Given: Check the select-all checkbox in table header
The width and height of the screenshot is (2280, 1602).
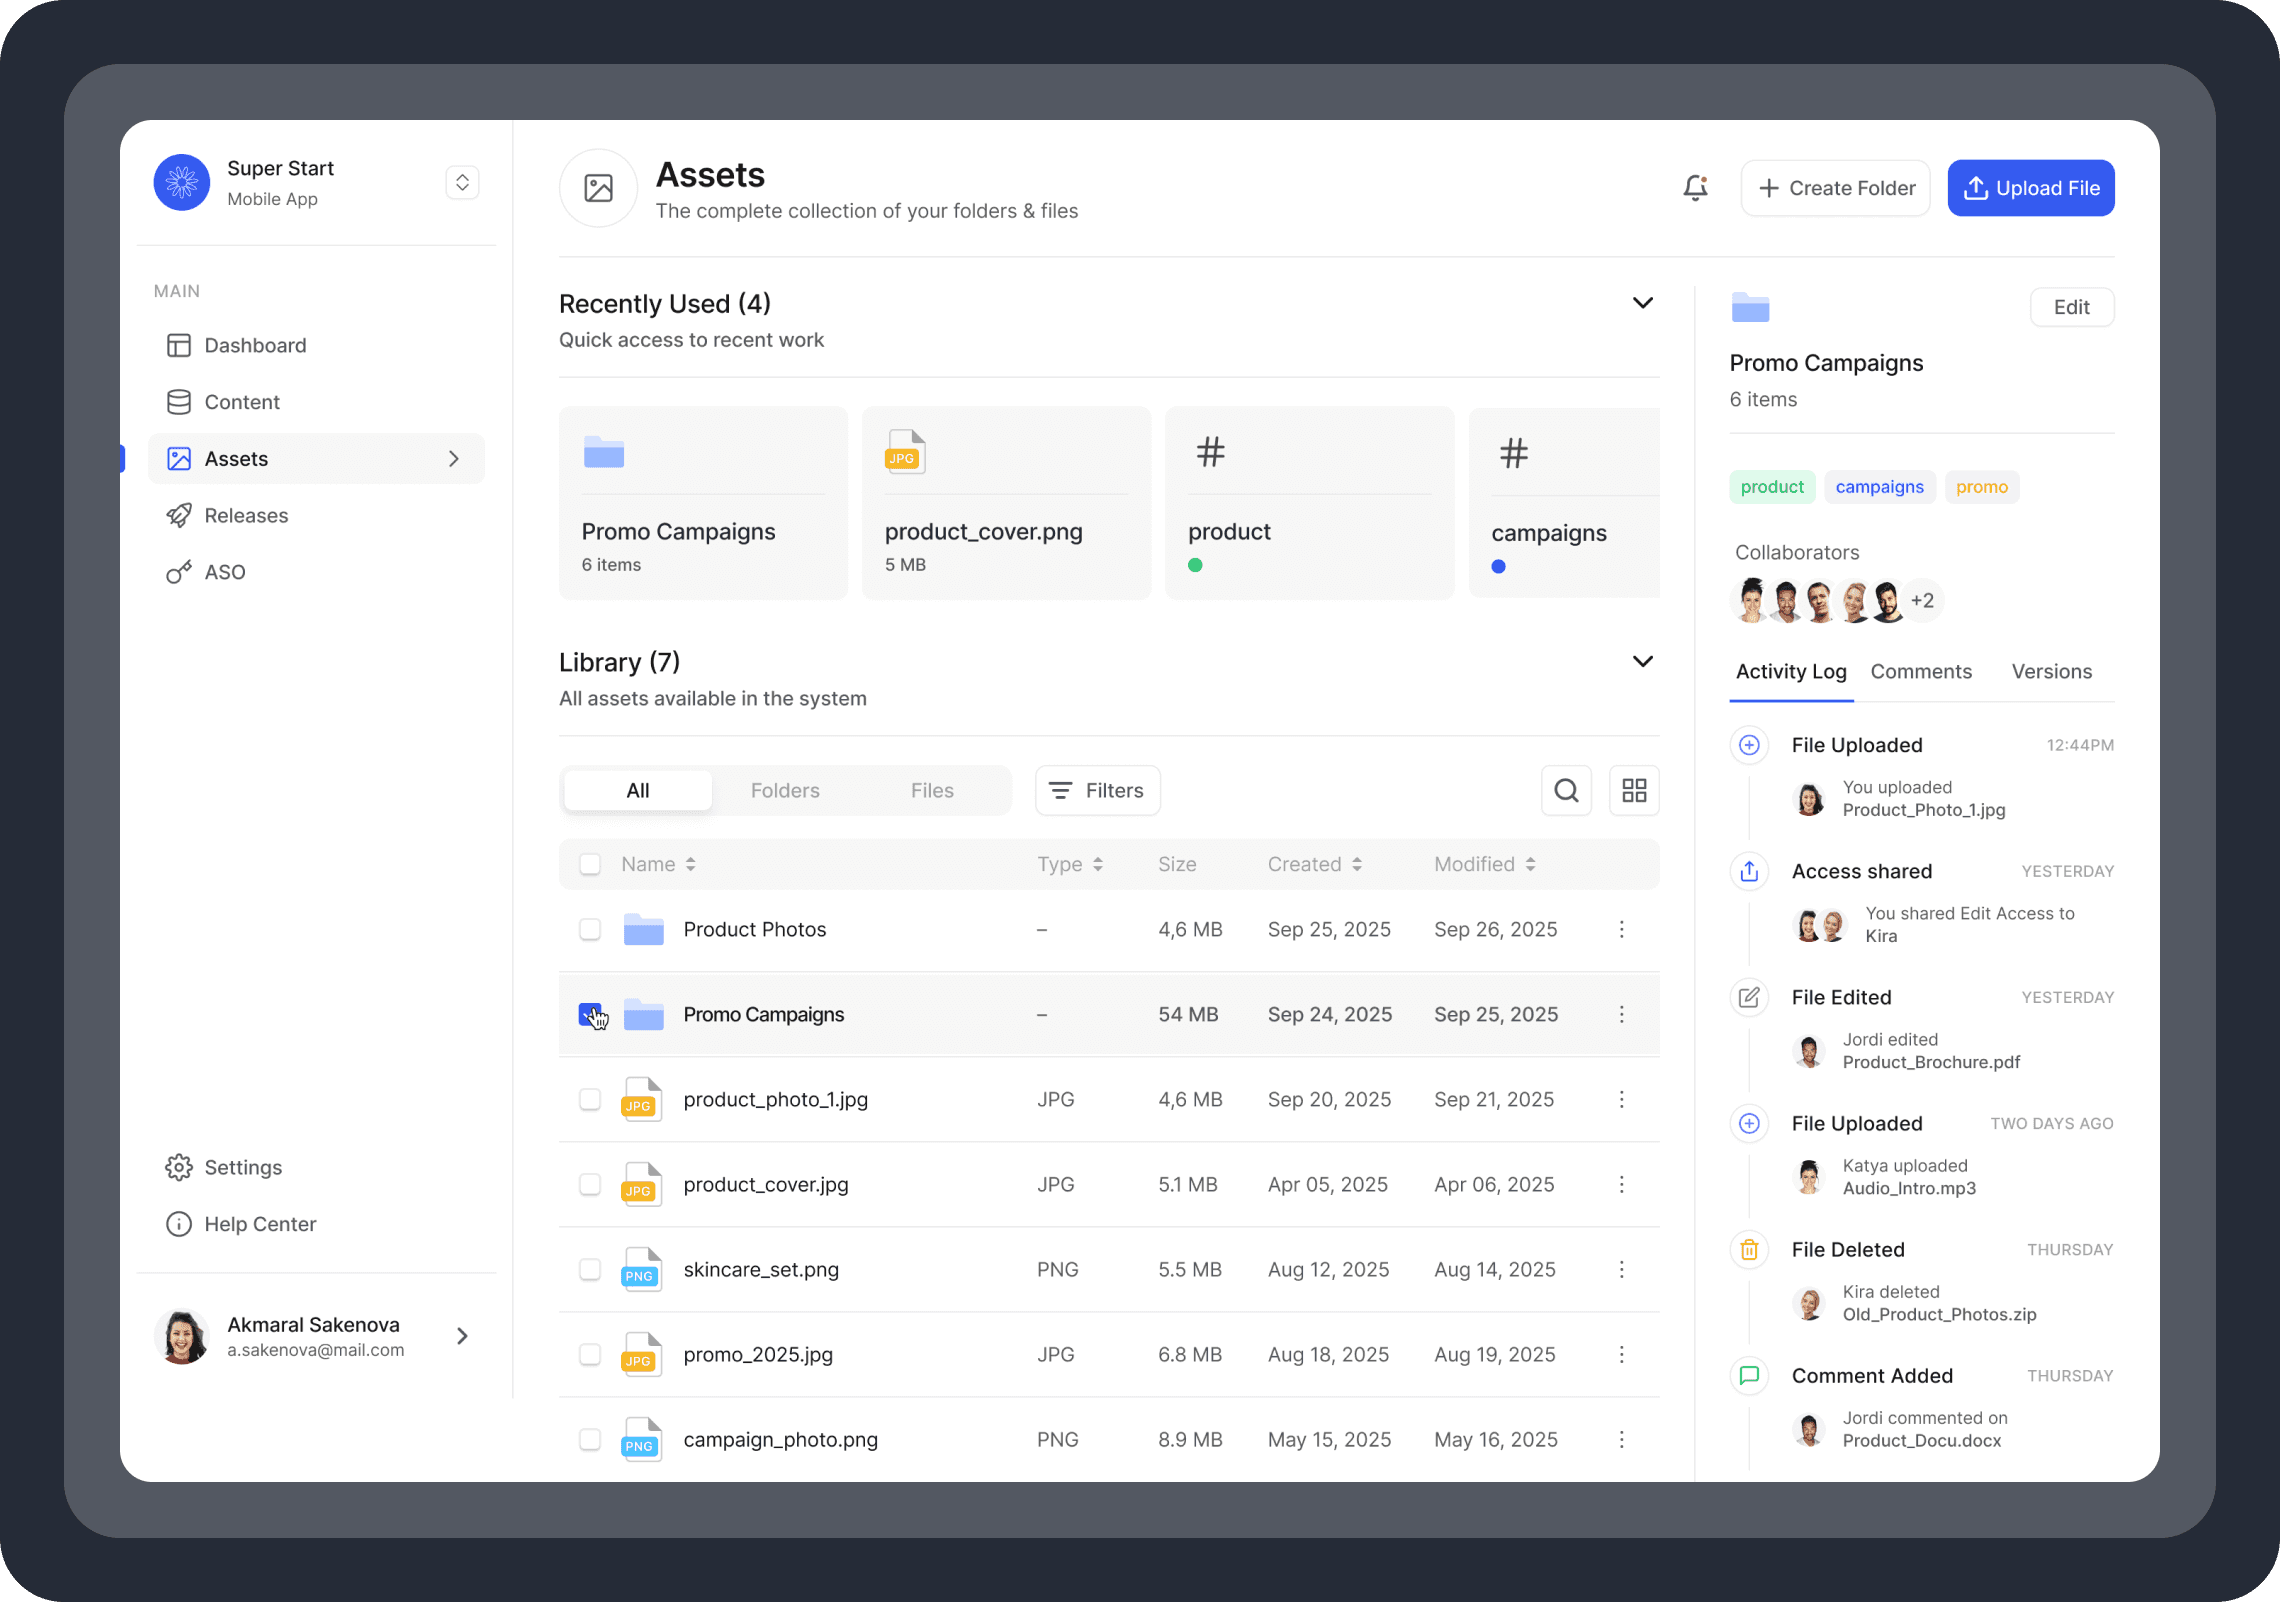Looking at the screenshot, I should (590, 863).
